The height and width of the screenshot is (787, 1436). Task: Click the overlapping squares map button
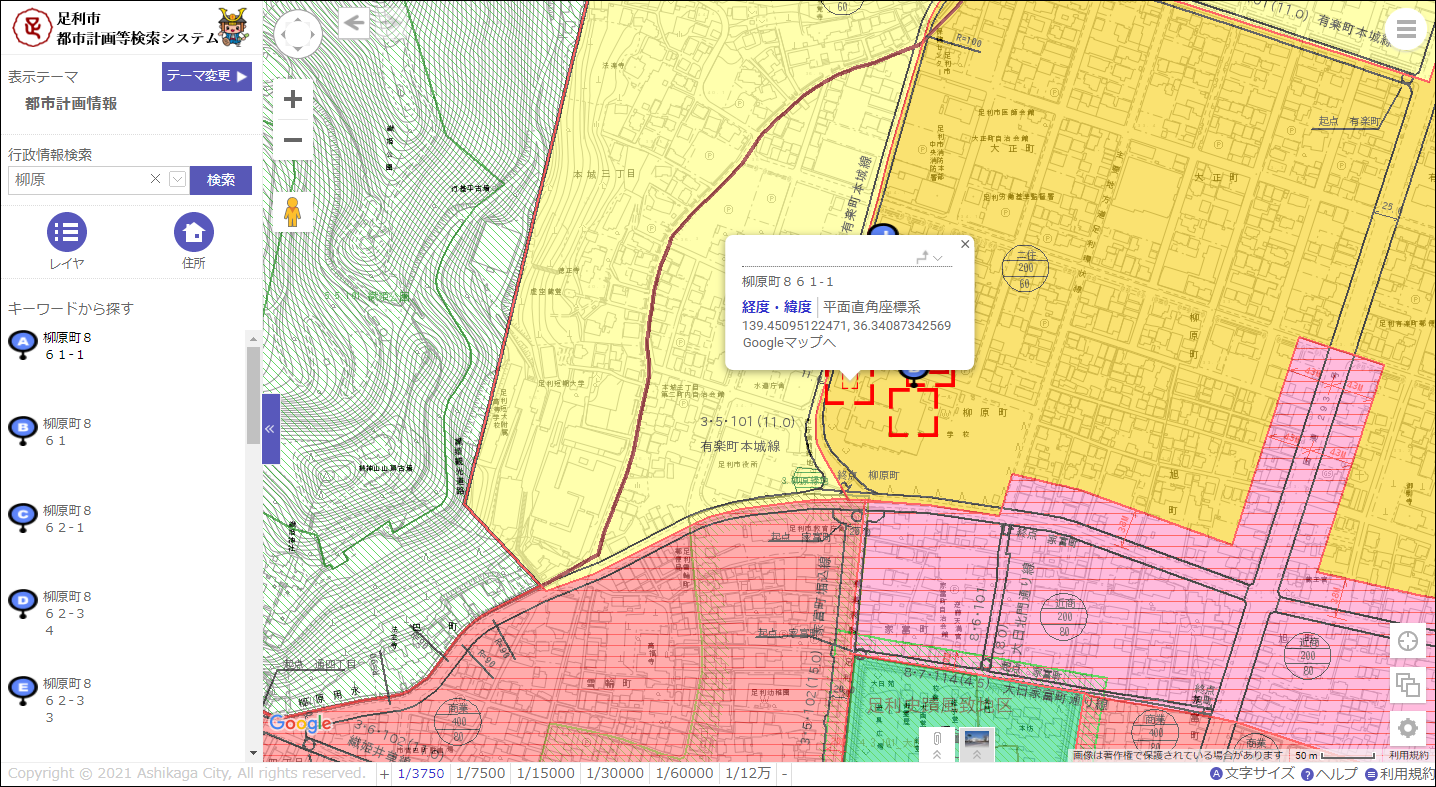pos(1408,685)
